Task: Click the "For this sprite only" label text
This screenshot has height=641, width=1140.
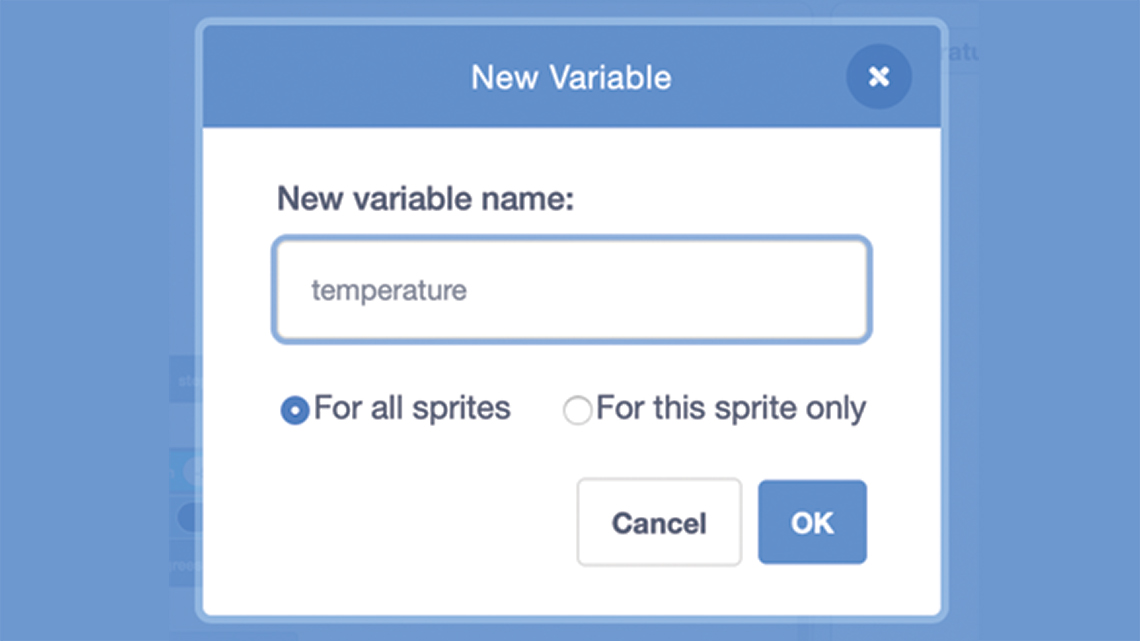Action: click(731, 408)
